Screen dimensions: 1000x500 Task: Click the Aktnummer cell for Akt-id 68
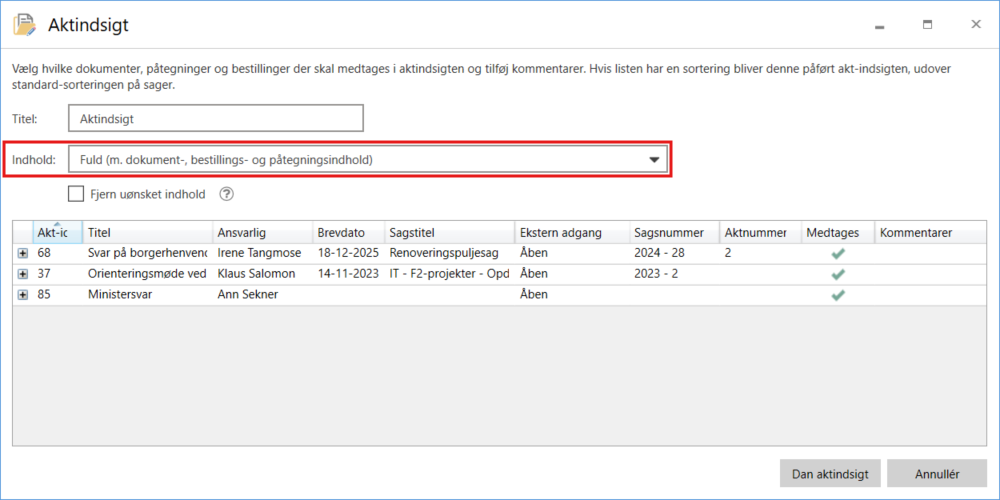(760, 253)
